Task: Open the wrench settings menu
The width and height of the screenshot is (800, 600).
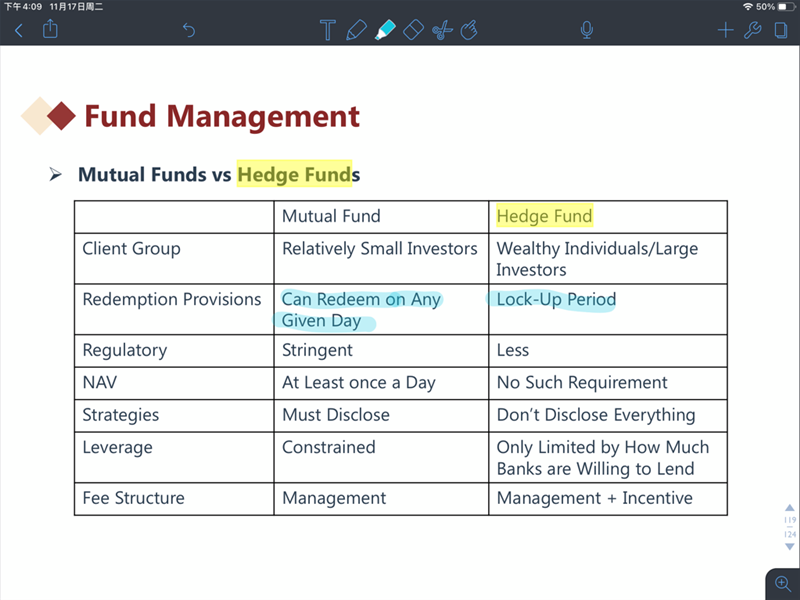Action: [x=753, y=30]
